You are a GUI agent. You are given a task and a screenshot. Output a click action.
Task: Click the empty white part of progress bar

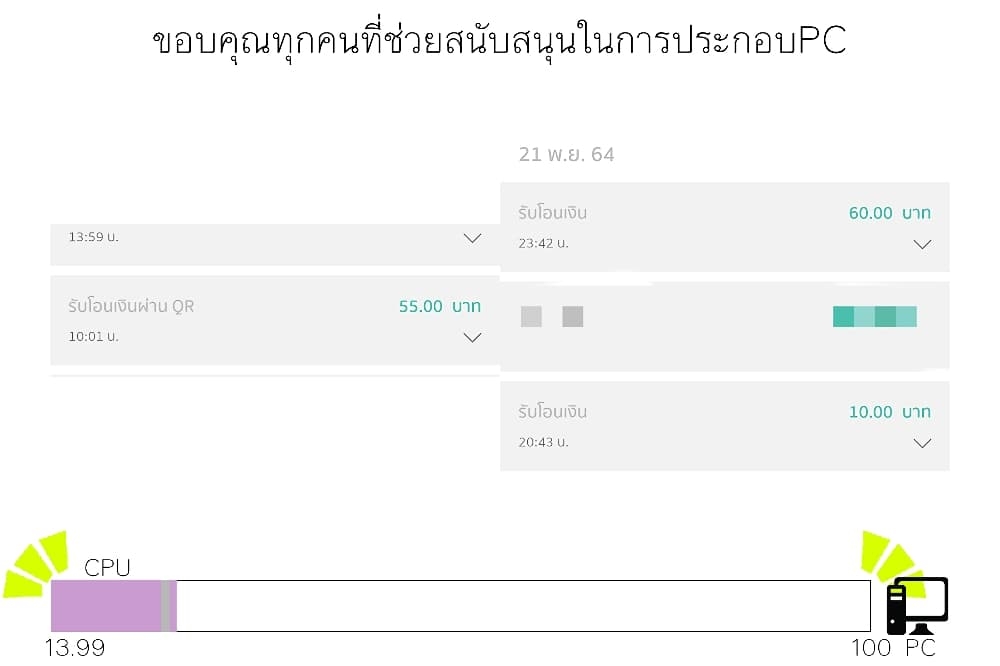click(520, 606)
